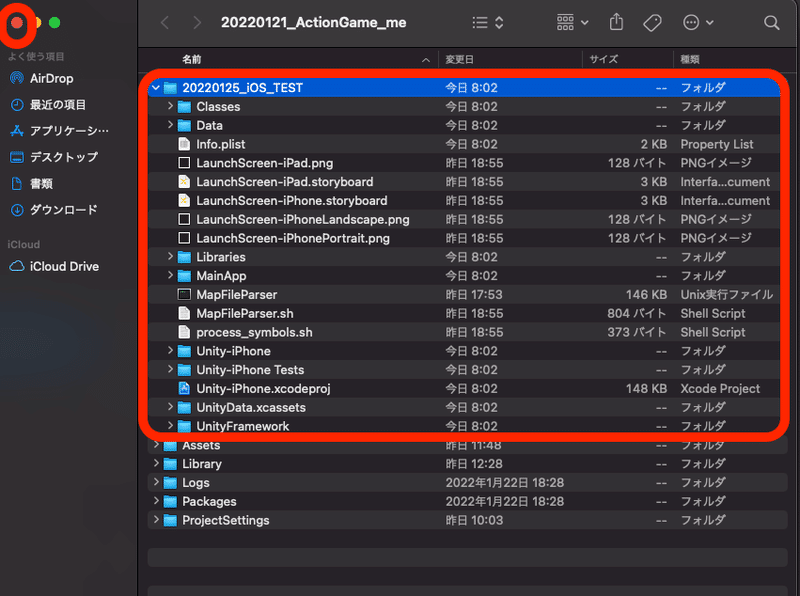
Task: Sort by the 名前 column header
Action: pos(192,59)
